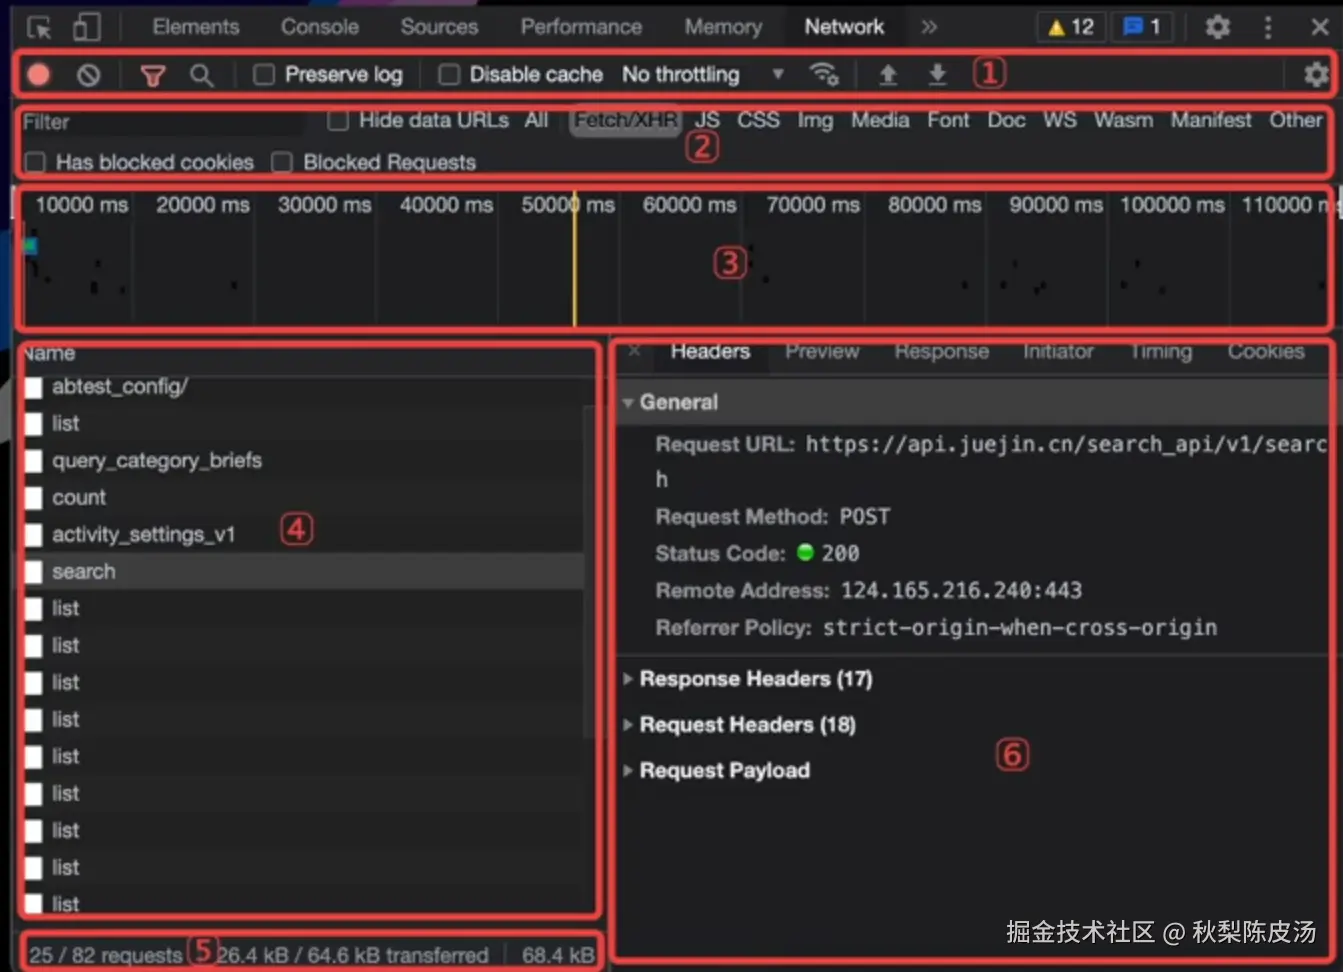Viewport: 1343px width, 972px height.
Task: Switch to the Sources tab
Action: click(439, 27)
